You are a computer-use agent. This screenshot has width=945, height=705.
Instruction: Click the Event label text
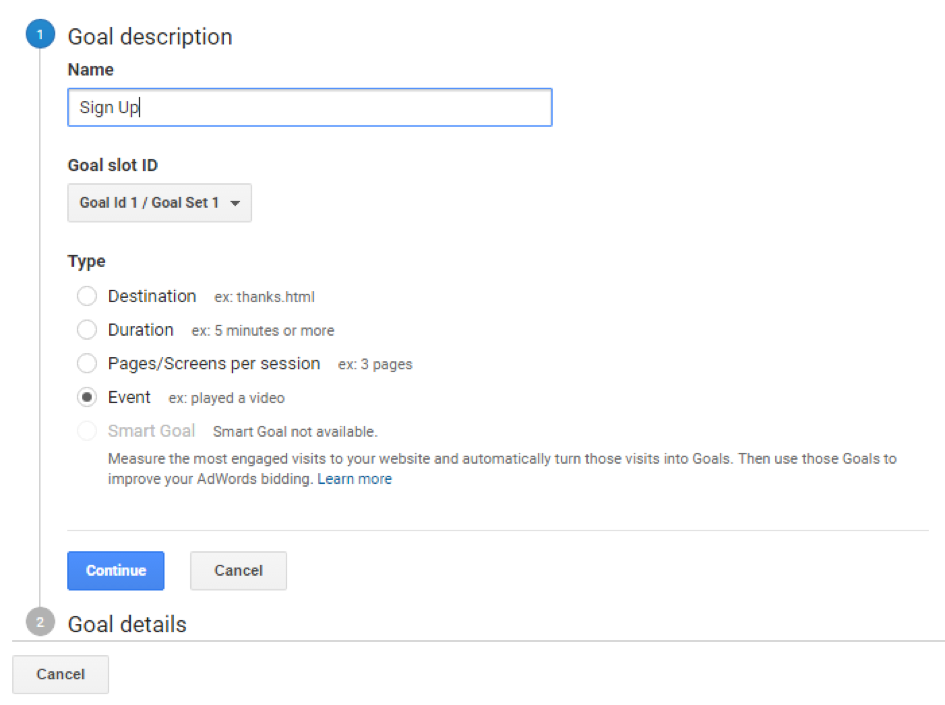(x=129, y=397)
